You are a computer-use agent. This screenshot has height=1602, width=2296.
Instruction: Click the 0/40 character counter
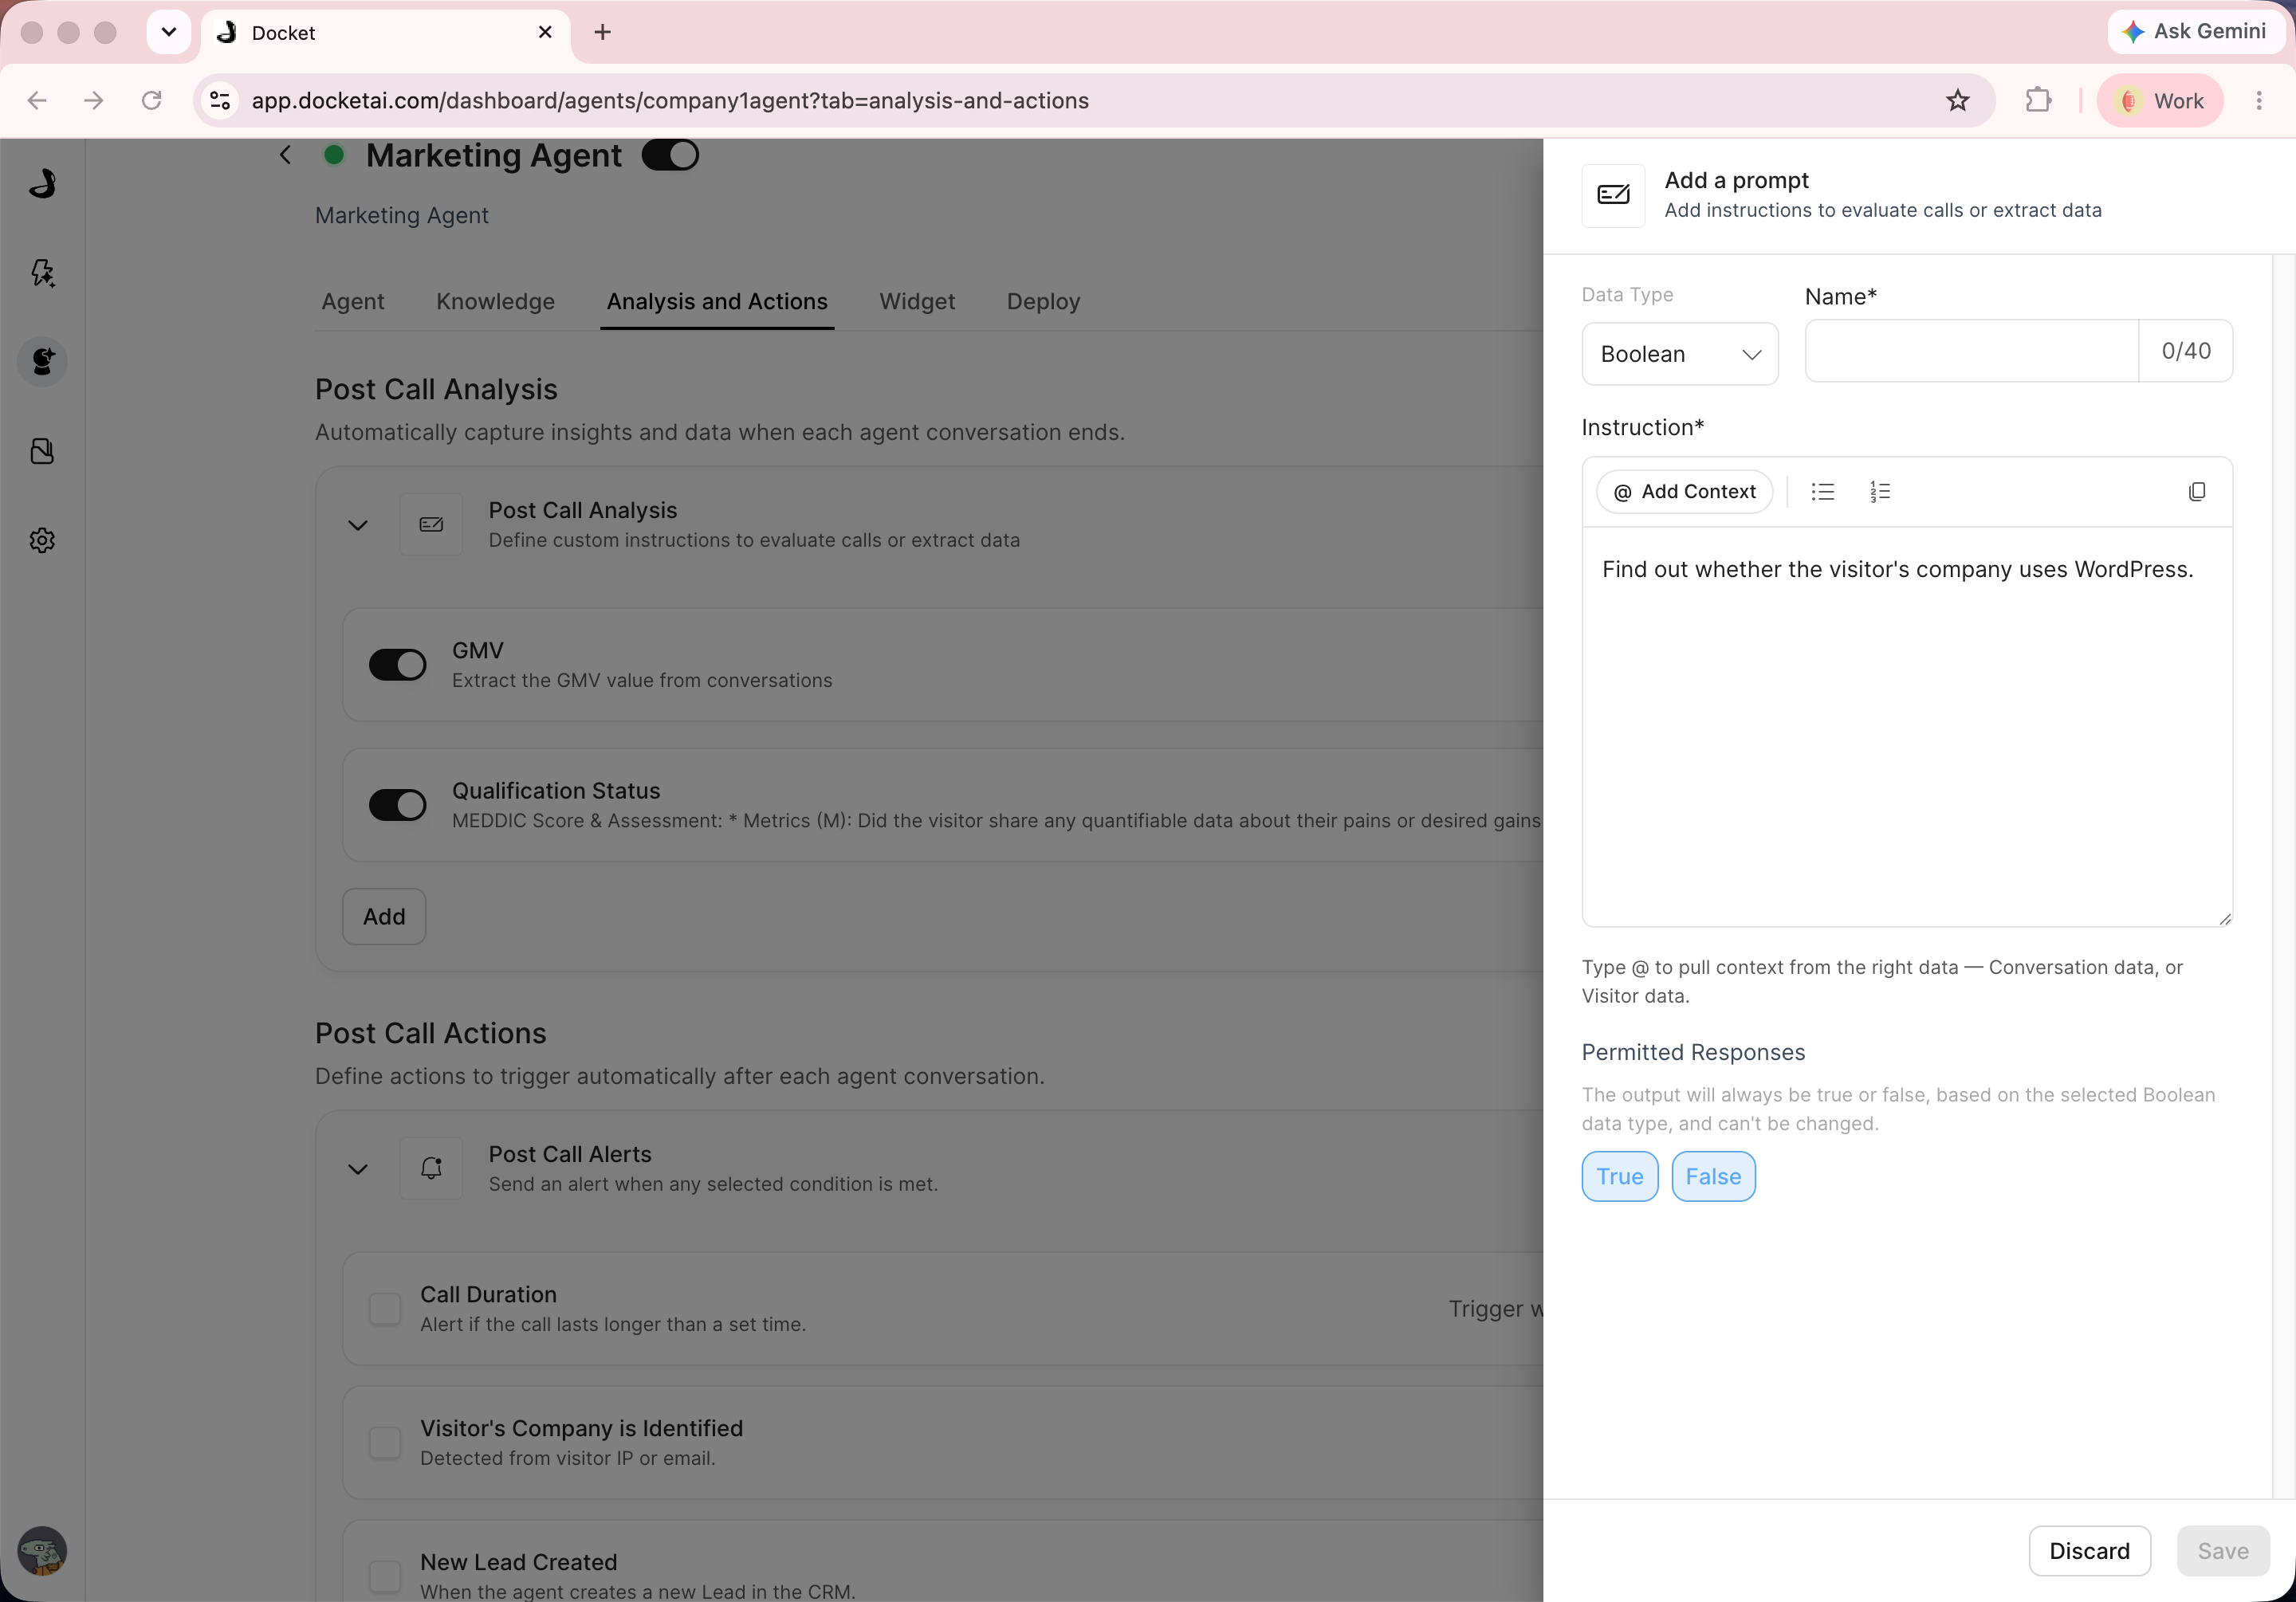pyautogui.click(x=2186, y=351)
